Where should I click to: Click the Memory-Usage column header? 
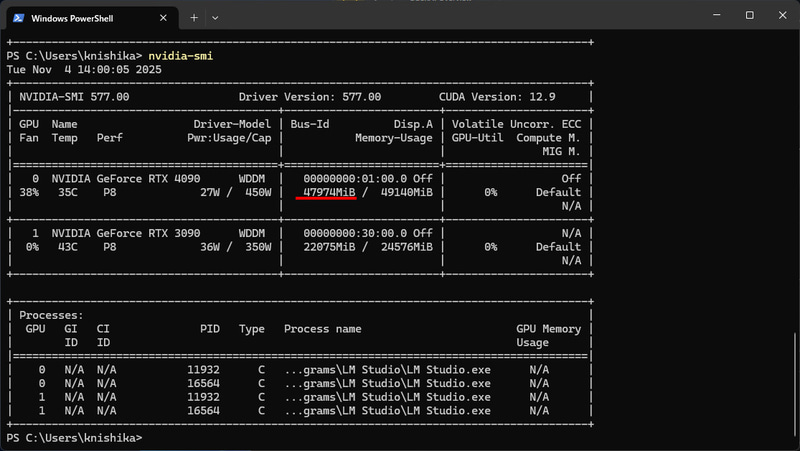pyautogui.click(x=394, y=138)
